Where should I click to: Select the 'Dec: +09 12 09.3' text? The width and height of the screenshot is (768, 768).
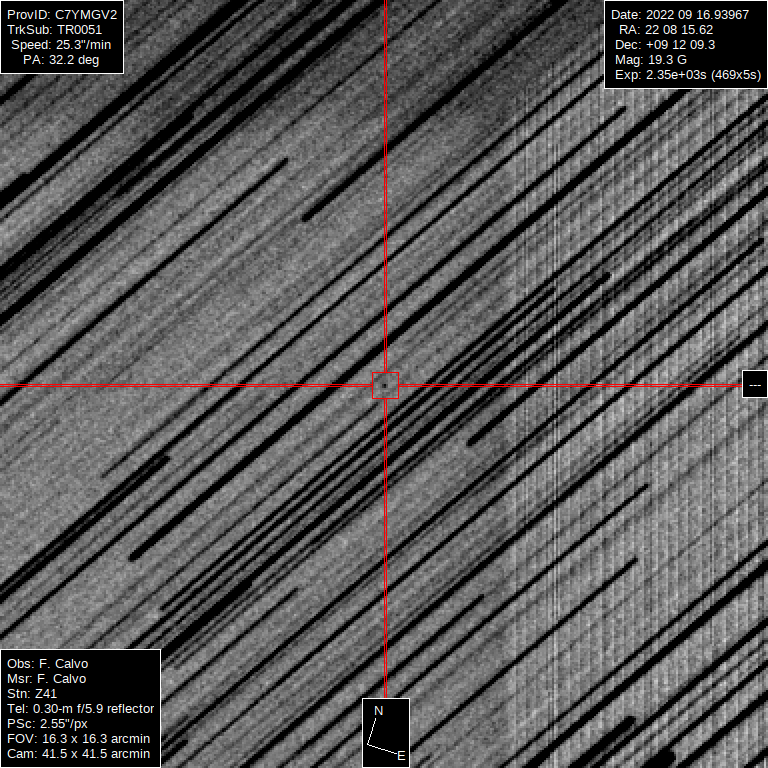pos(665,45)
